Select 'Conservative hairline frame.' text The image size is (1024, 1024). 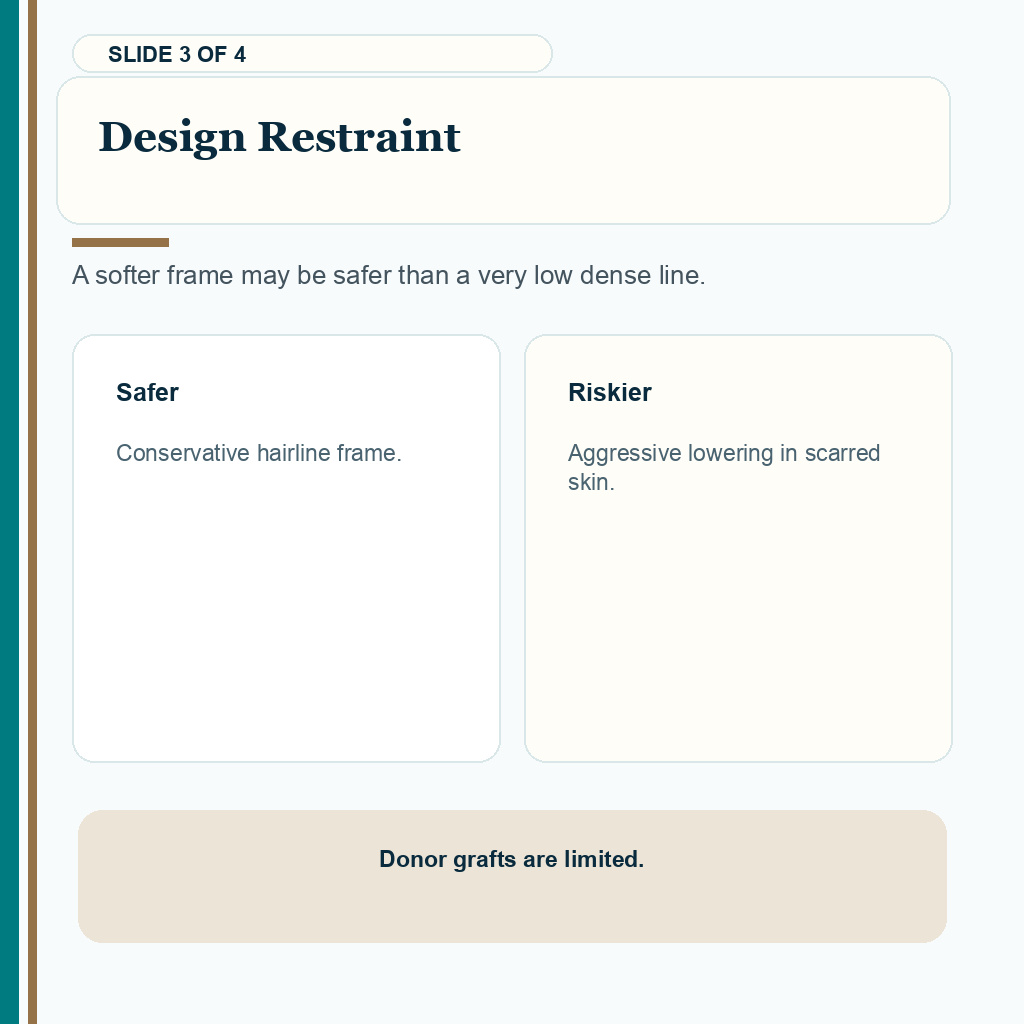259,453
